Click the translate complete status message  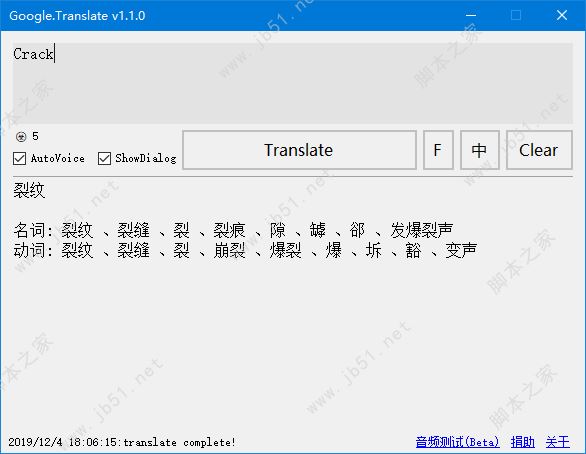pyautogui.click(x=122, y=442)
